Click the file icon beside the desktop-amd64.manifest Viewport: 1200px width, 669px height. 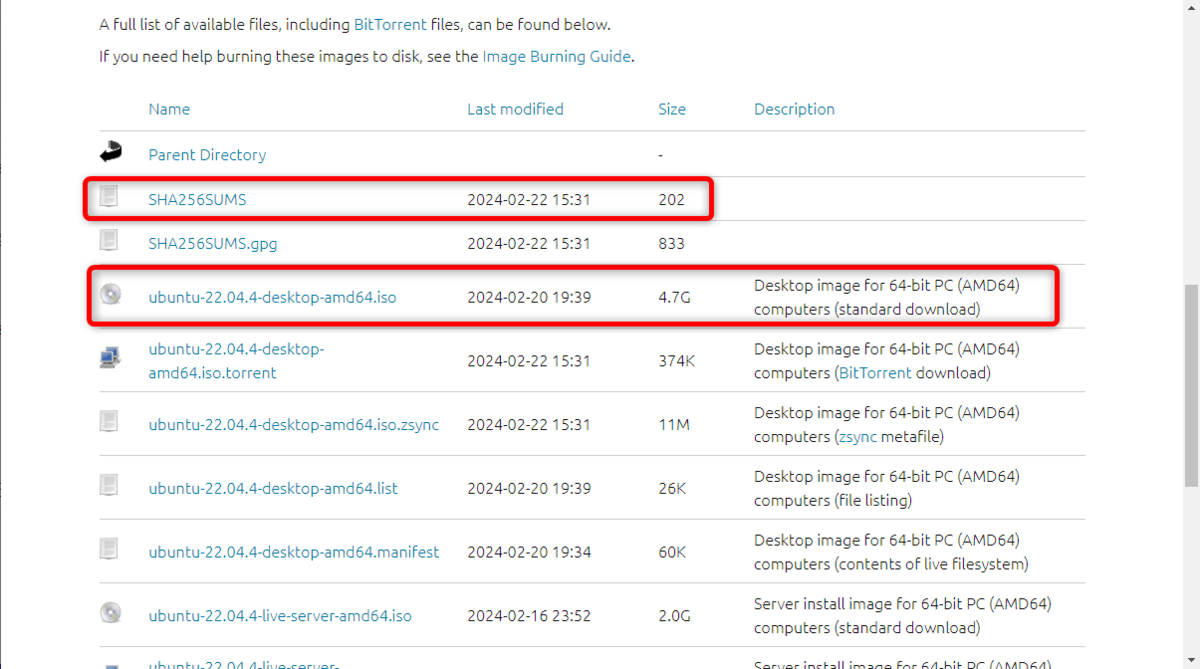(x=109, y=550)
